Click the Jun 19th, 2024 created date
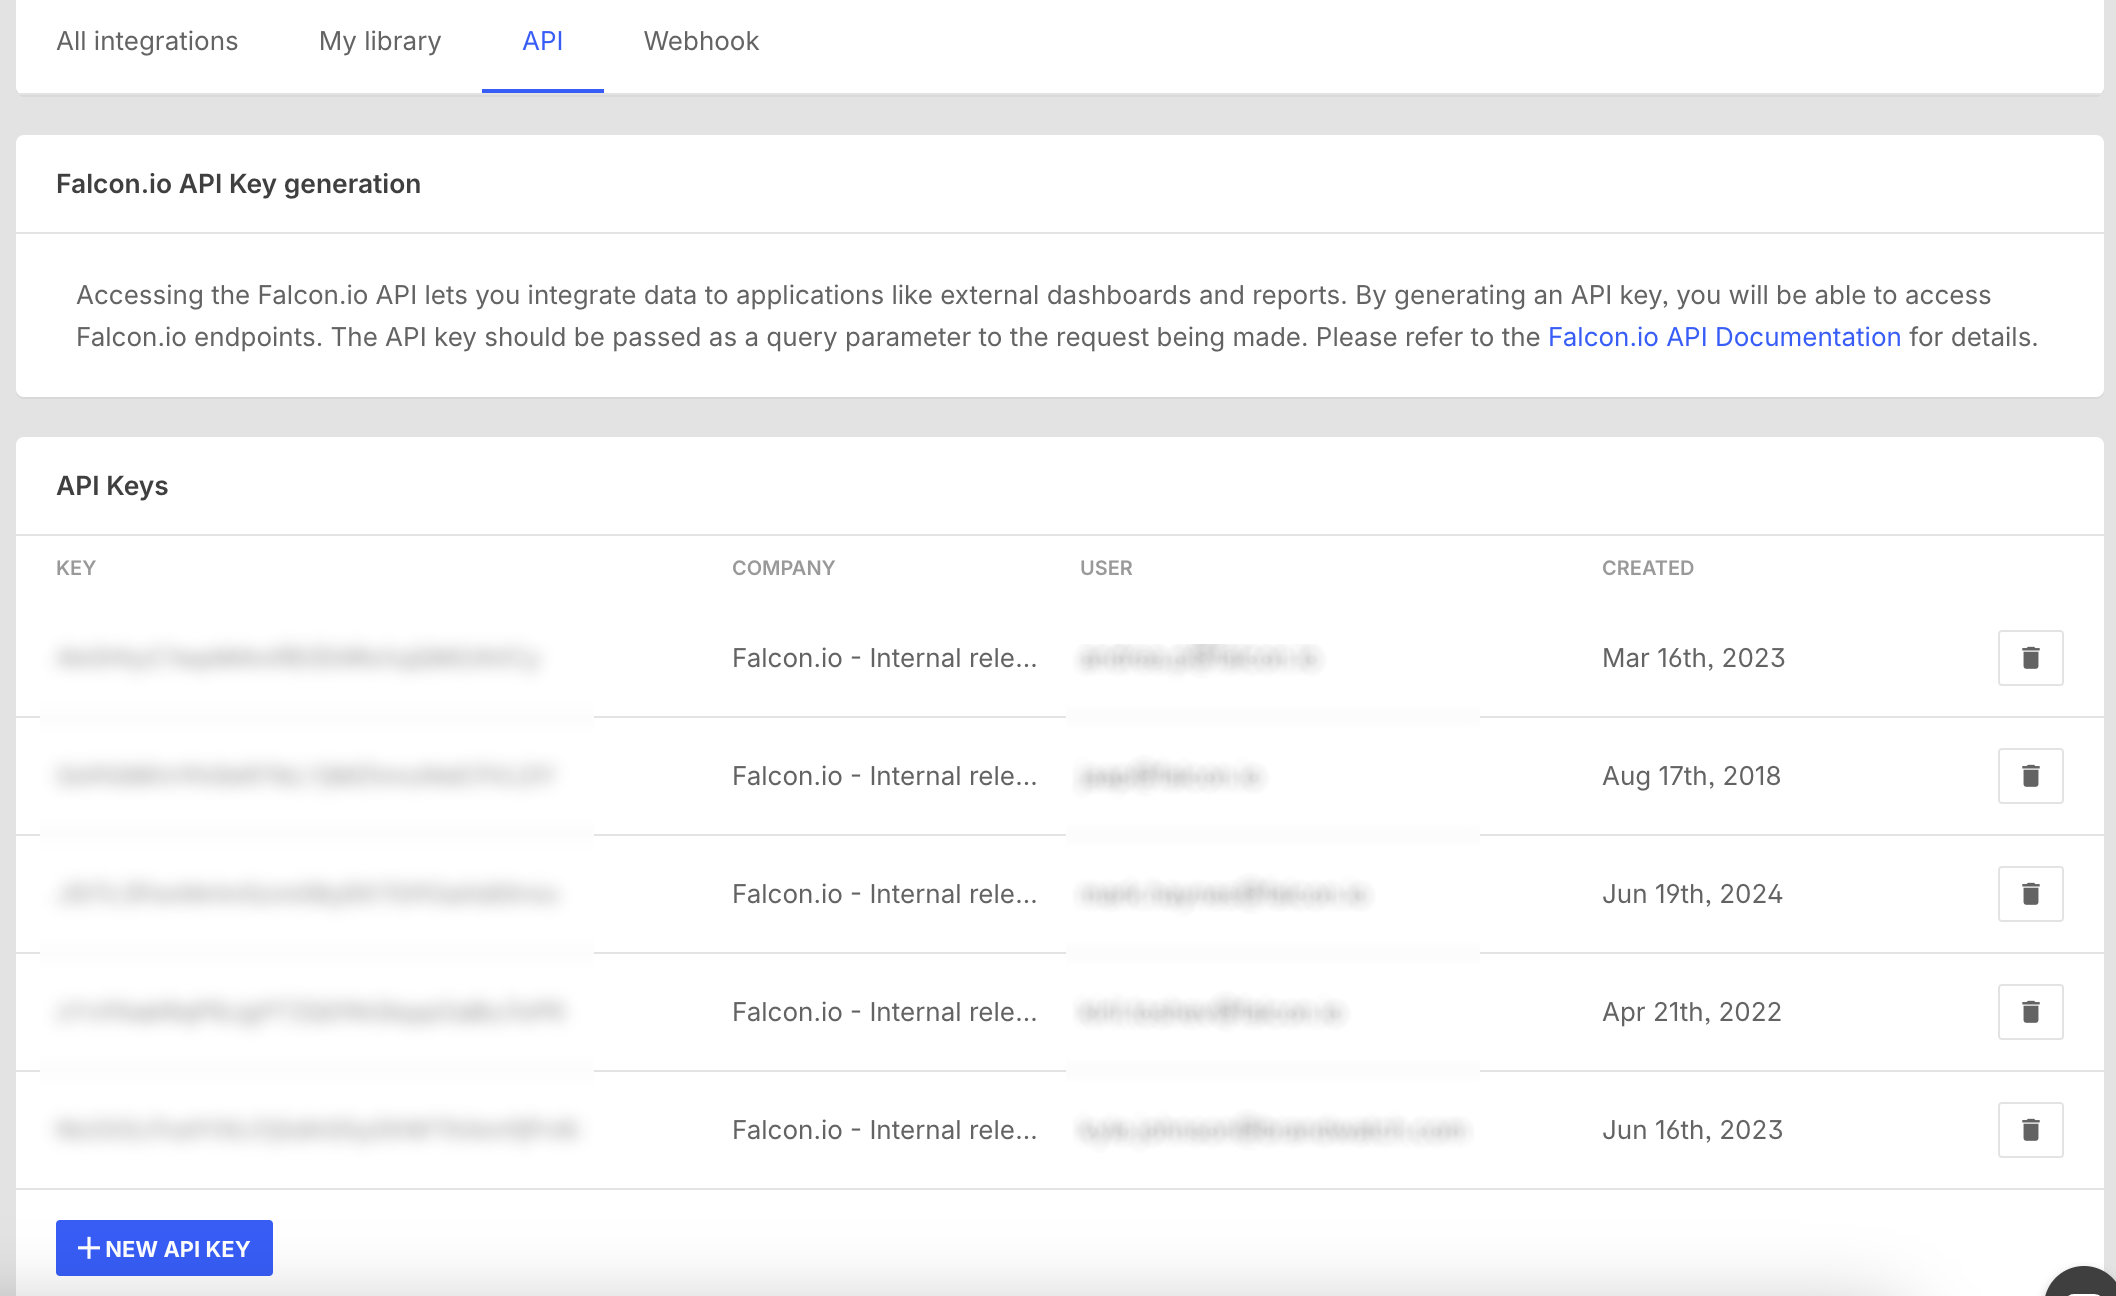2116x1296 pixels. pos(1692,894)
